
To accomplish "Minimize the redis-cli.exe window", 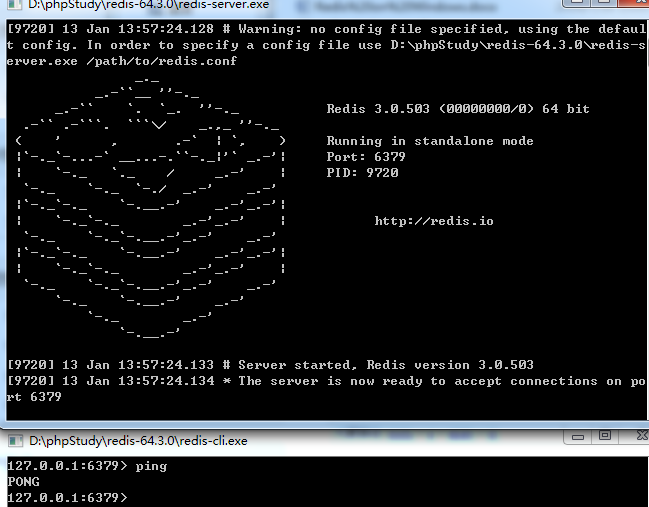I will pos(578,437).
